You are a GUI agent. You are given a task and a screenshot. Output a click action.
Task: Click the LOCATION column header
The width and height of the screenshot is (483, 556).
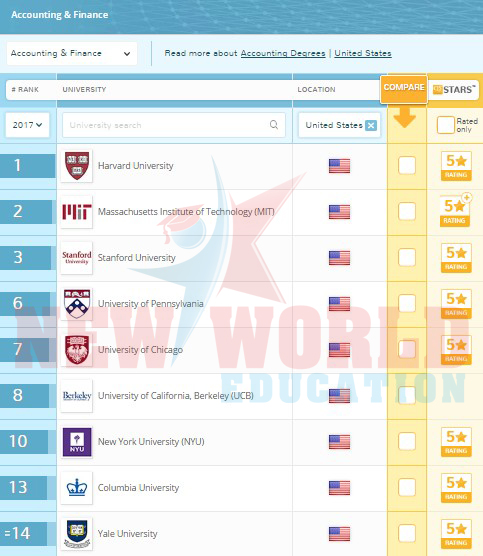click(316, 89)
